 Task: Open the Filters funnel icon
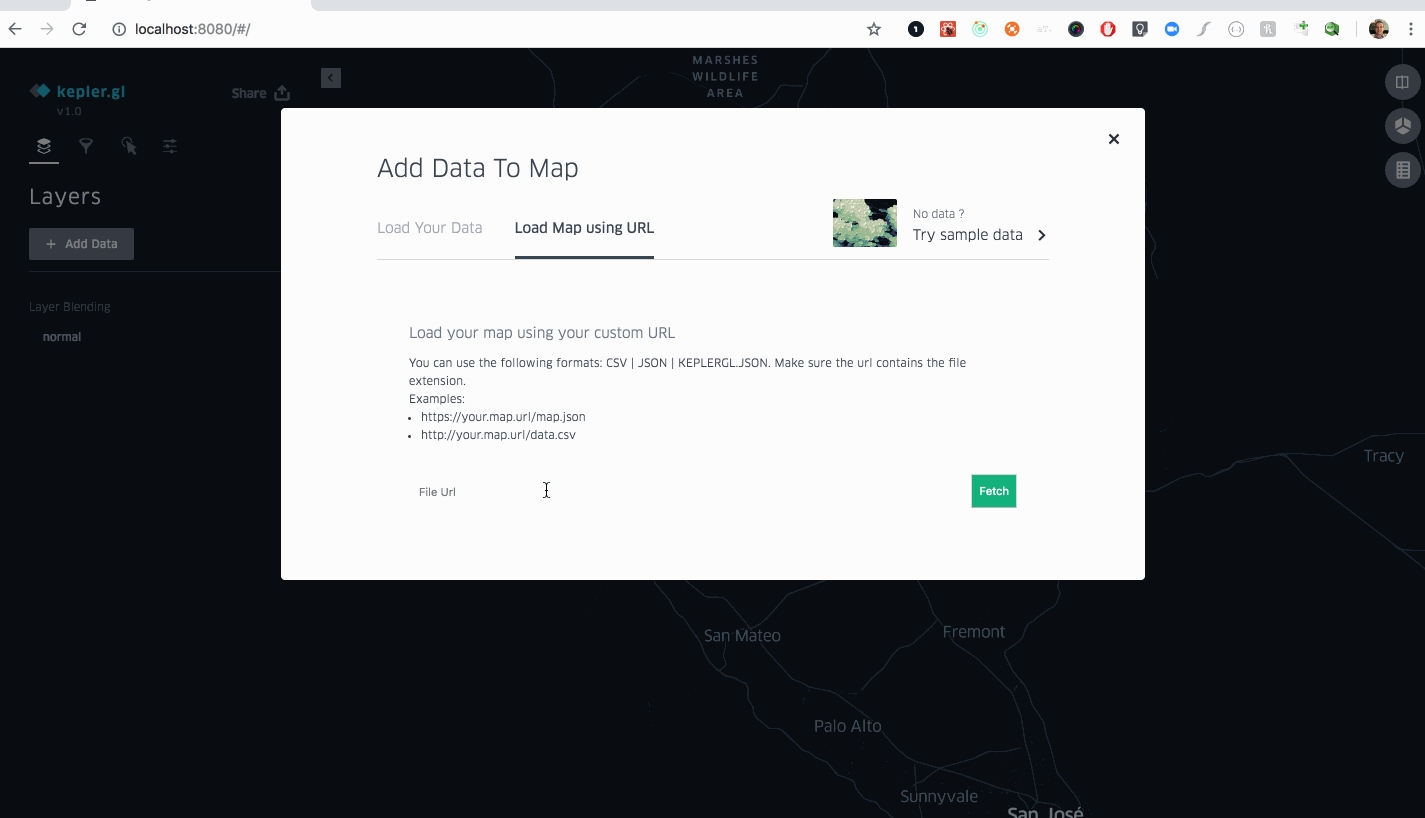click(x=86, y=146)
